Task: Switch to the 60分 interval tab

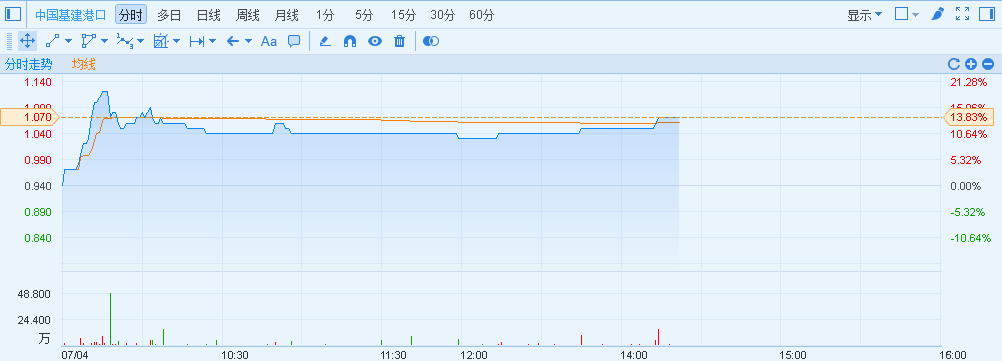Action: (481, 15)
